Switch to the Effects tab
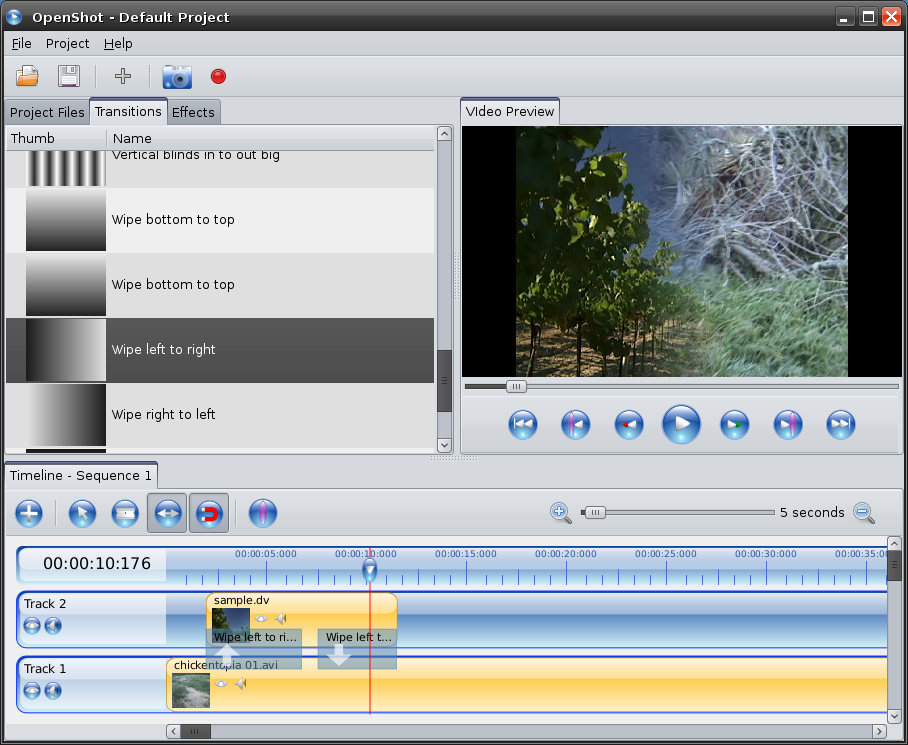Viewport: 908px width, 745px height. (193, 112)
